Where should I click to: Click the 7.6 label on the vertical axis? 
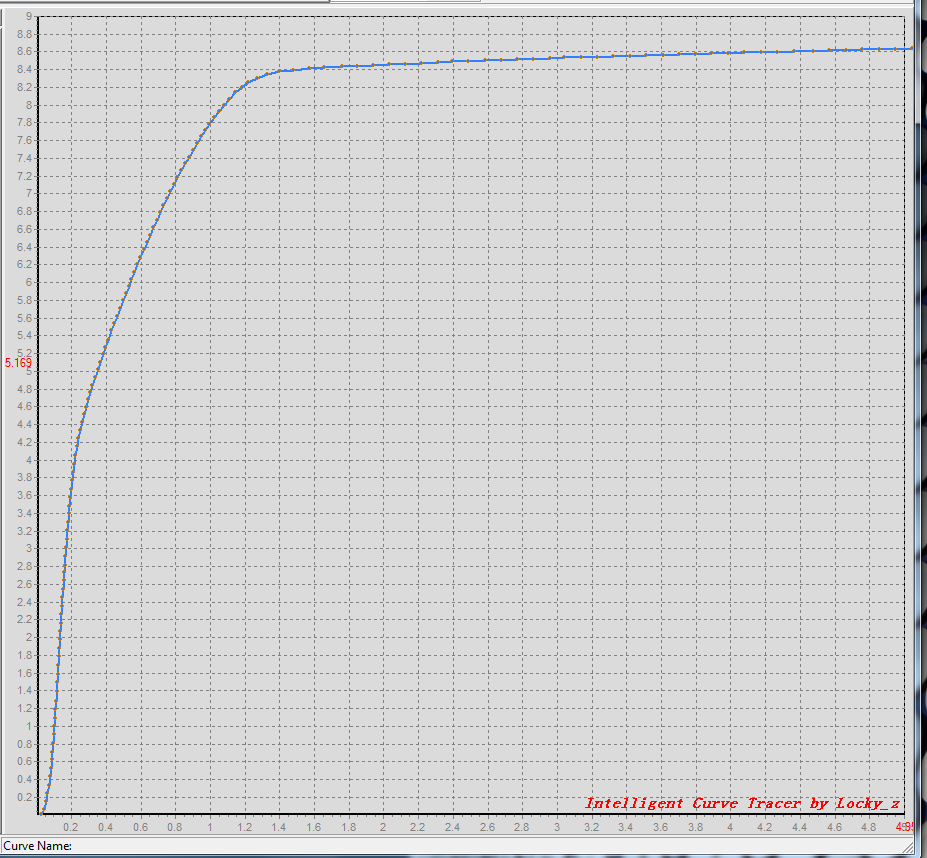coord(24,140)
